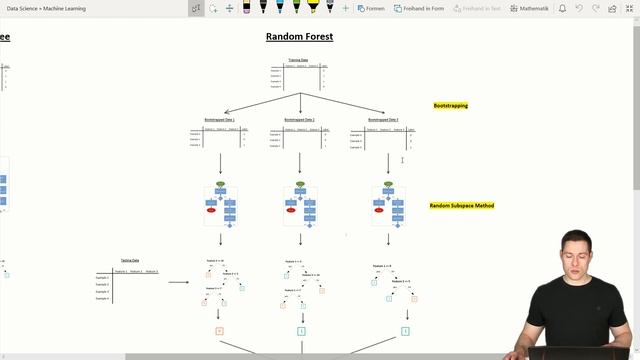Undo the last action
The width and height of the screenshot is (640, 360).
click(x=579, y=8)
